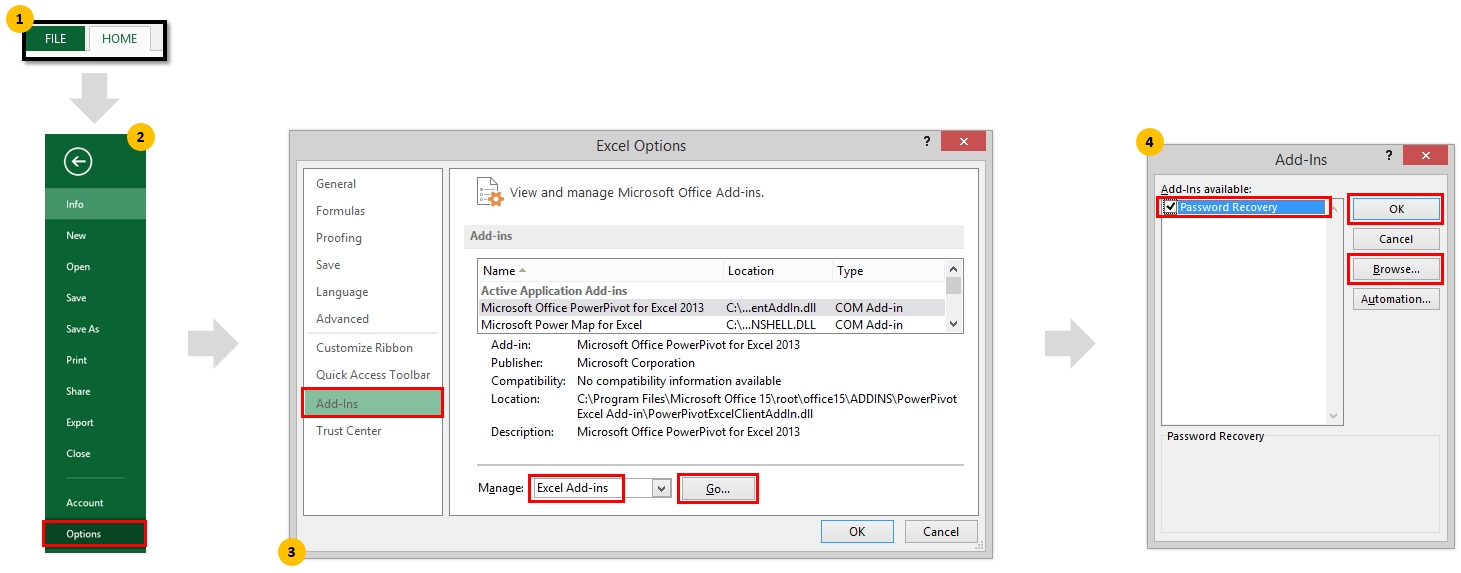Viewport: 1461px width, 573px height.
Task: Click scroll down arrow in Add-Ins available list
Action: (x=1335, y=415)
